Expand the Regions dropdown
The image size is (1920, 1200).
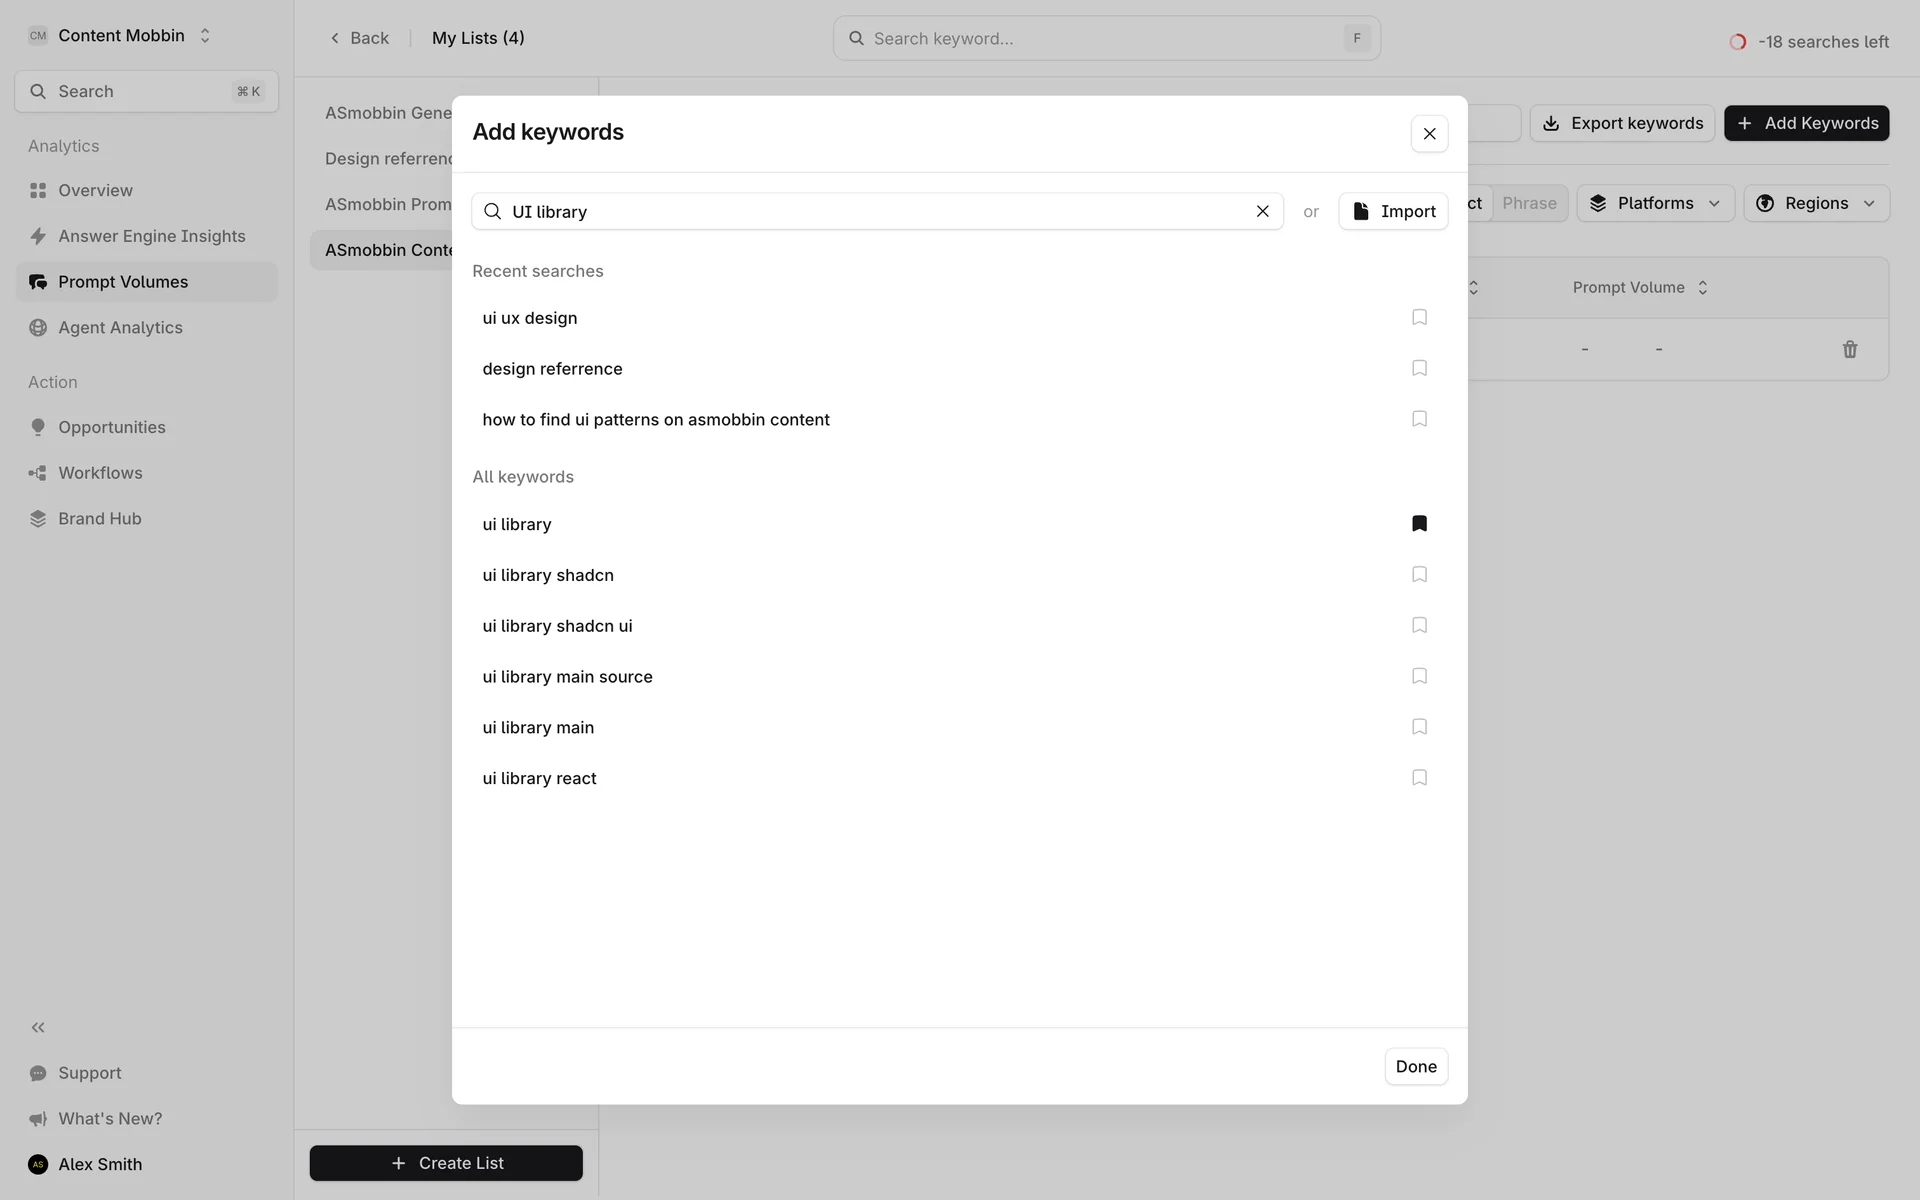coord(1815,203)
